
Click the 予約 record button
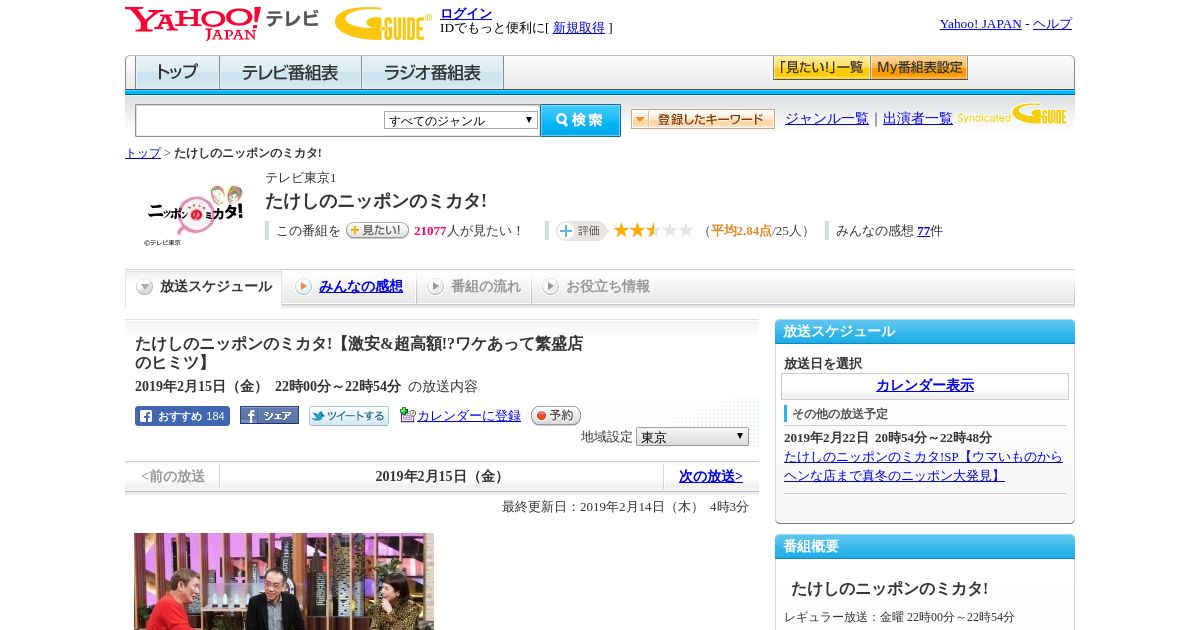[x=556, y=415]
